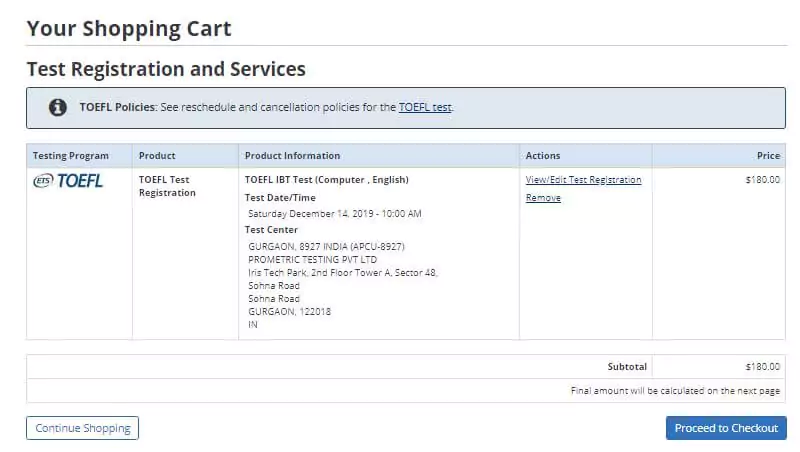Click Proceed to Checkout button
800x452 pixels.
click(726, 428)
